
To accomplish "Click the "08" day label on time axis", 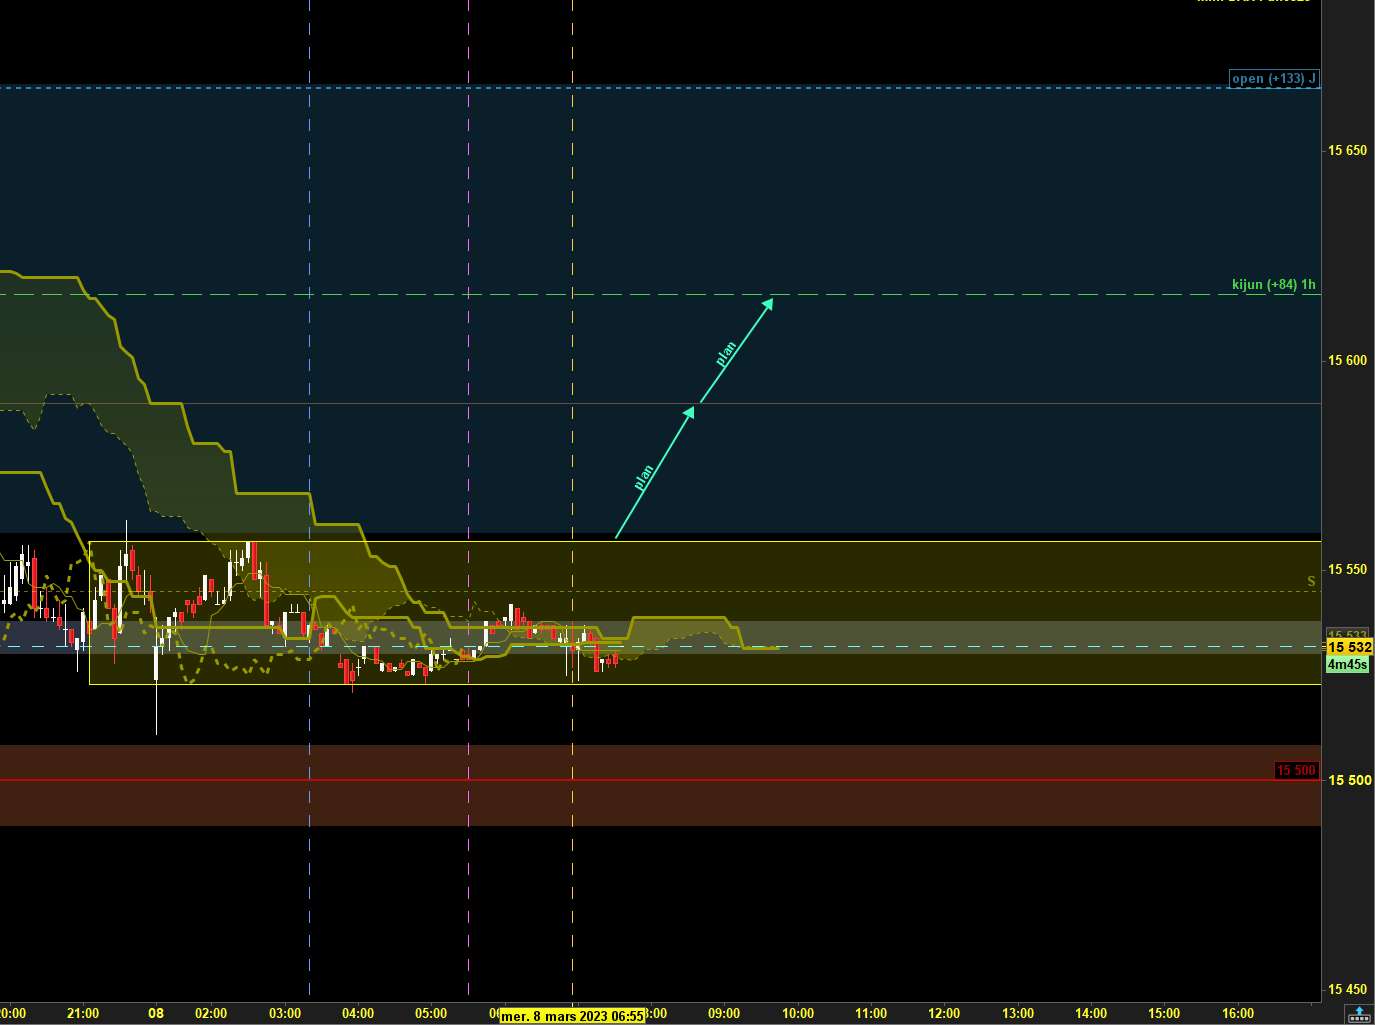I will click(x=156, y=1013).
